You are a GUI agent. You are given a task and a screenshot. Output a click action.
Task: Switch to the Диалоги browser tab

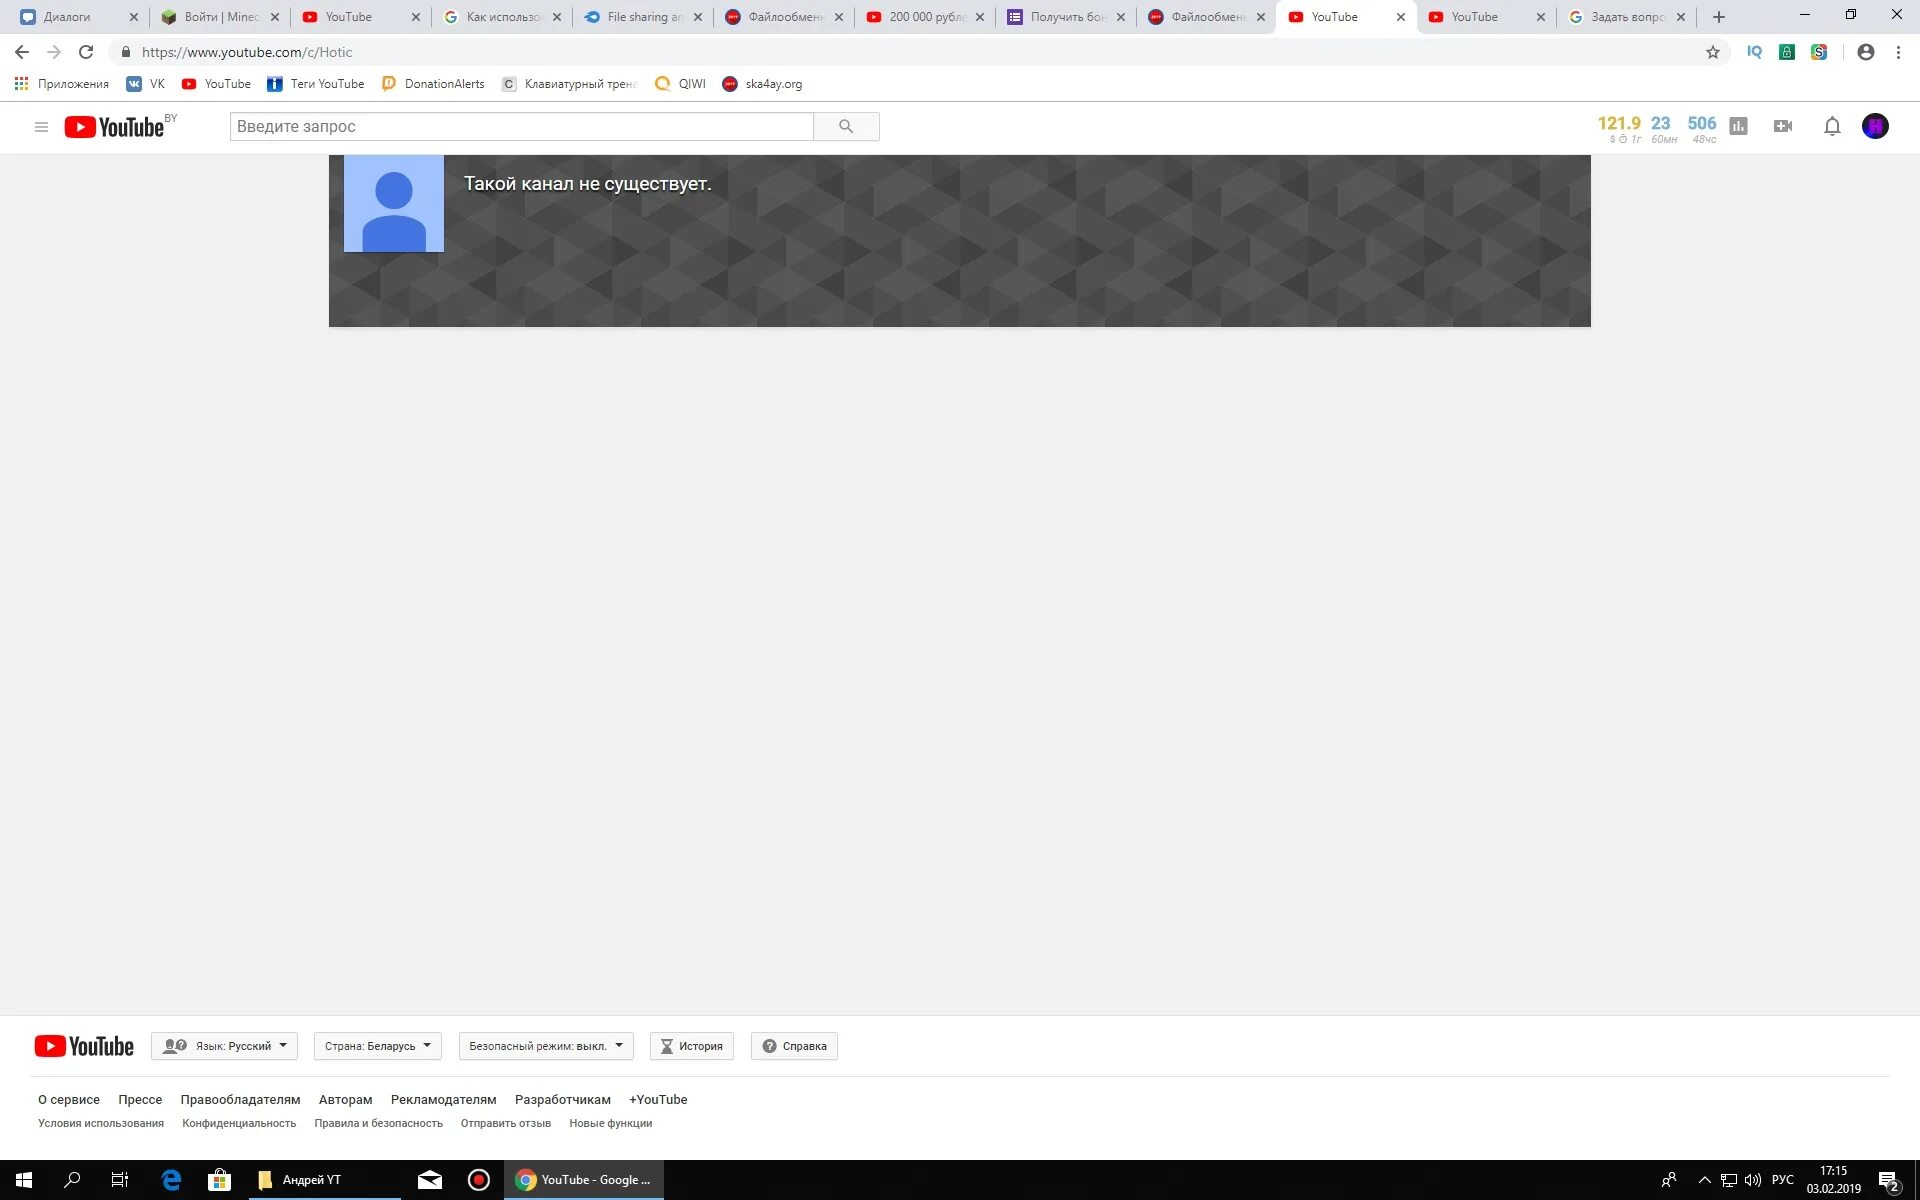68,17
